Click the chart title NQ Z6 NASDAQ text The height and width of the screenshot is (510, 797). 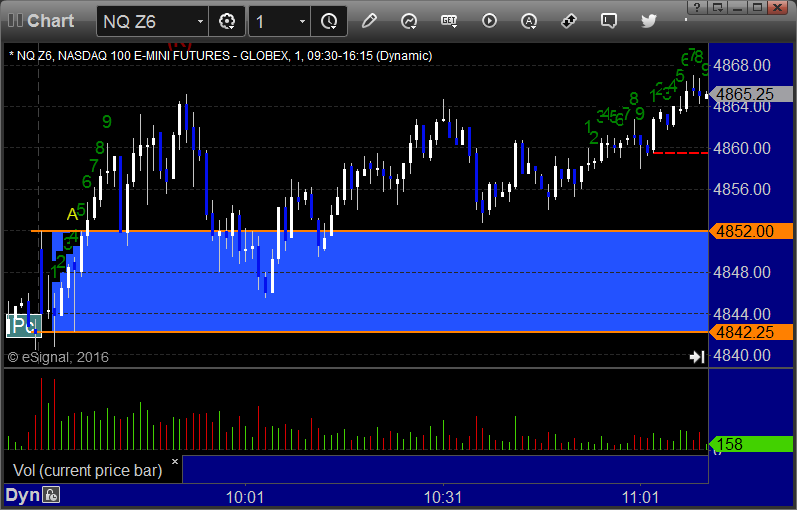coord(221,55)
